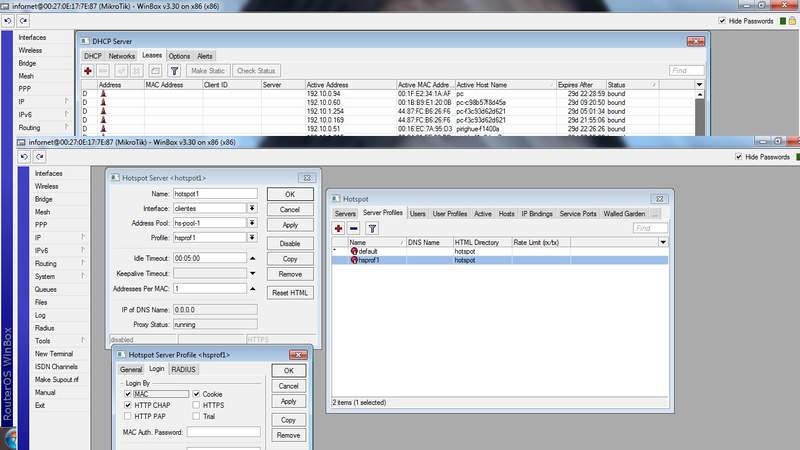This screenshot has height=450, width=800.
Task: Select the 192.10.1.254 lease row
Action: click(x=388, y=111)
